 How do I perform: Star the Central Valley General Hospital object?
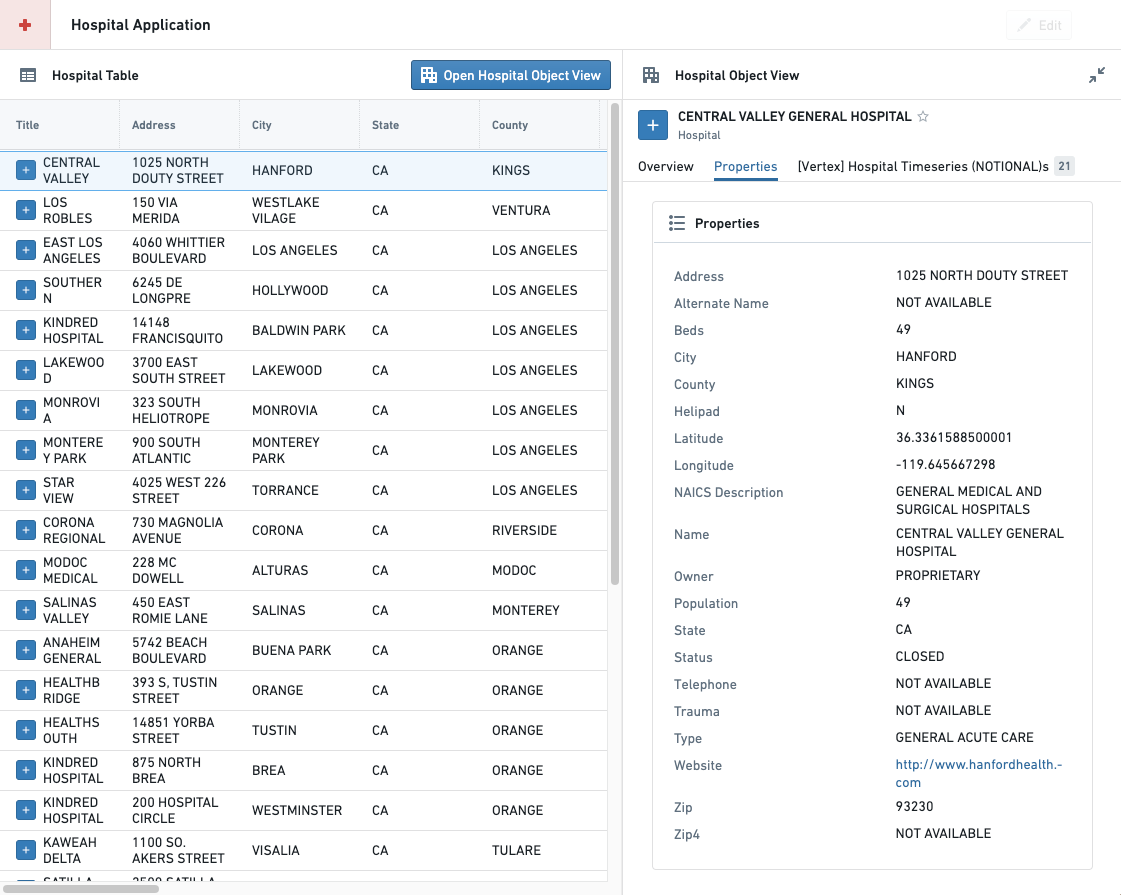tap(923, 117)
